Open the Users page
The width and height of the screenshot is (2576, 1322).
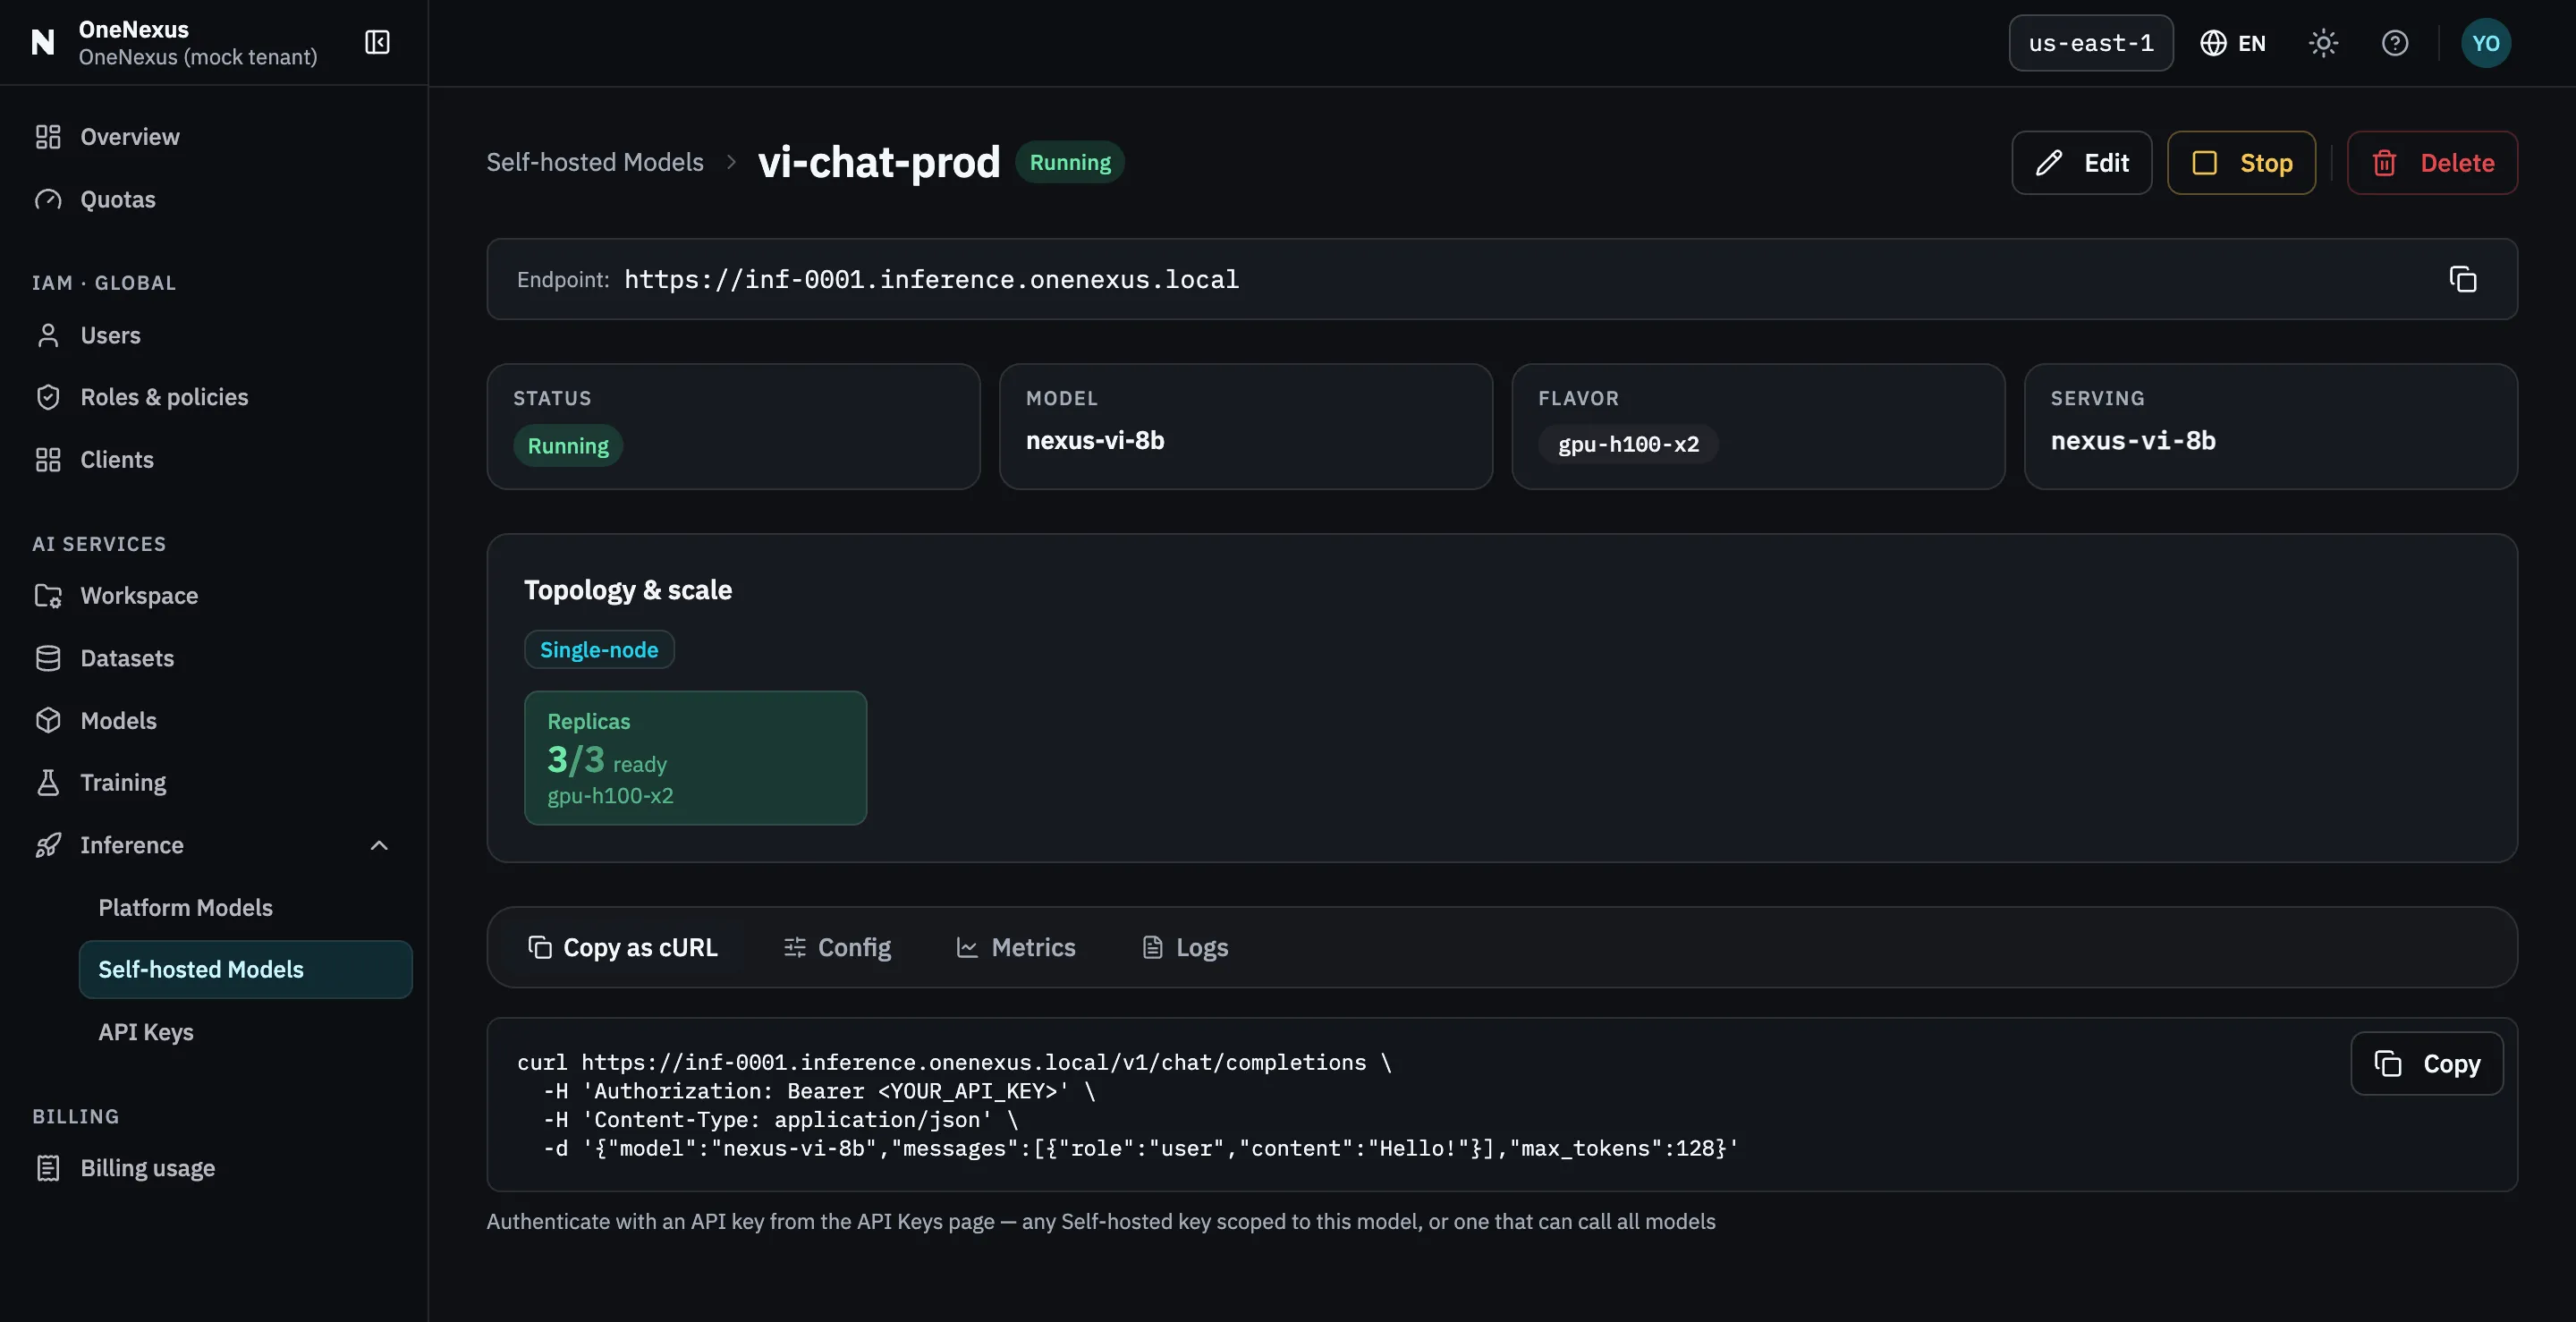coord(214,335)
